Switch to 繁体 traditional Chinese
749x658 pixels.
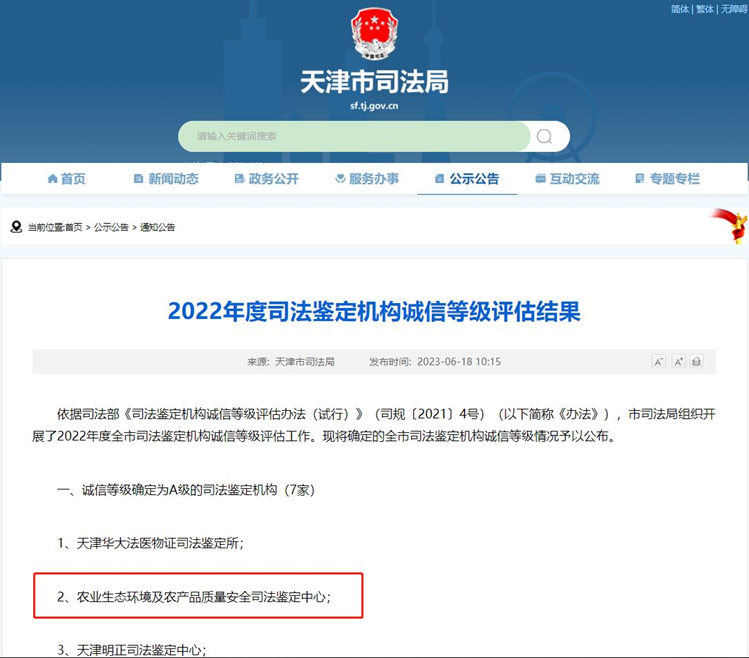click(705, 9)
